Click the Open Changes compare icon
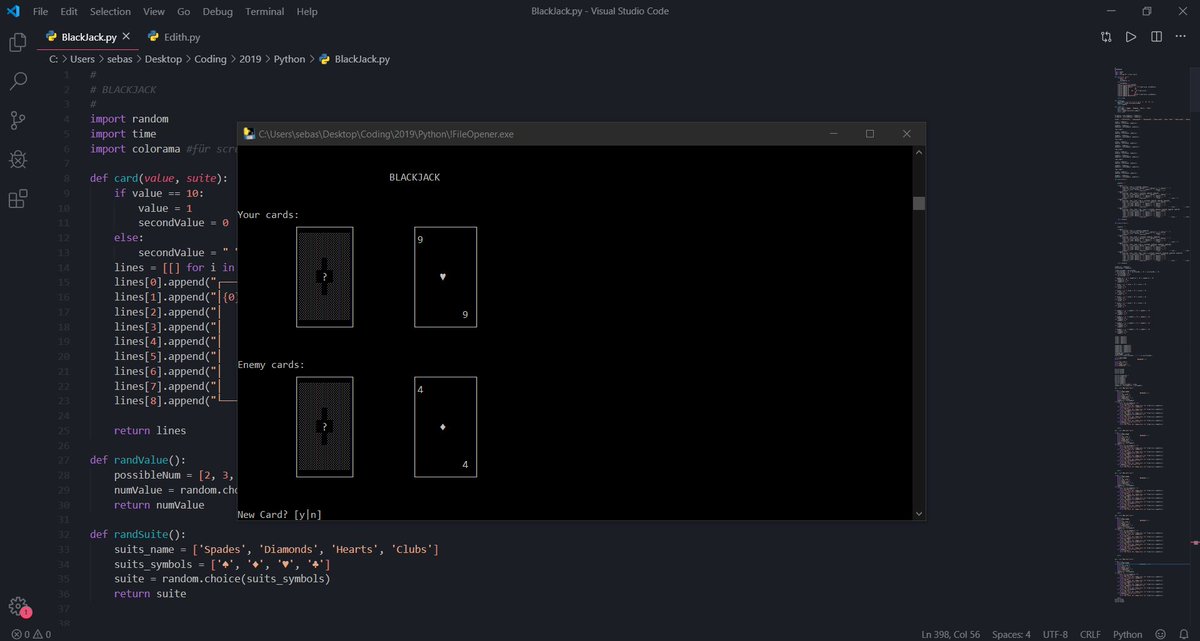The width and height of the screenshot is (1200, 641). tap(1106, 37)
